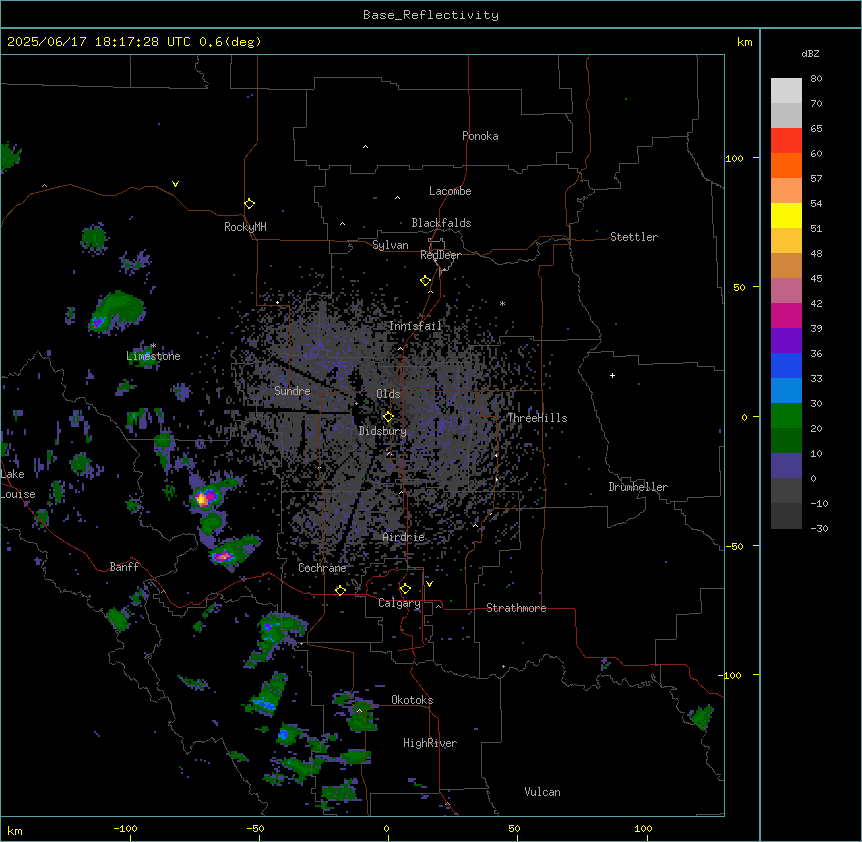
Task: Click the Innisfail city label
Action: point(415,326)
